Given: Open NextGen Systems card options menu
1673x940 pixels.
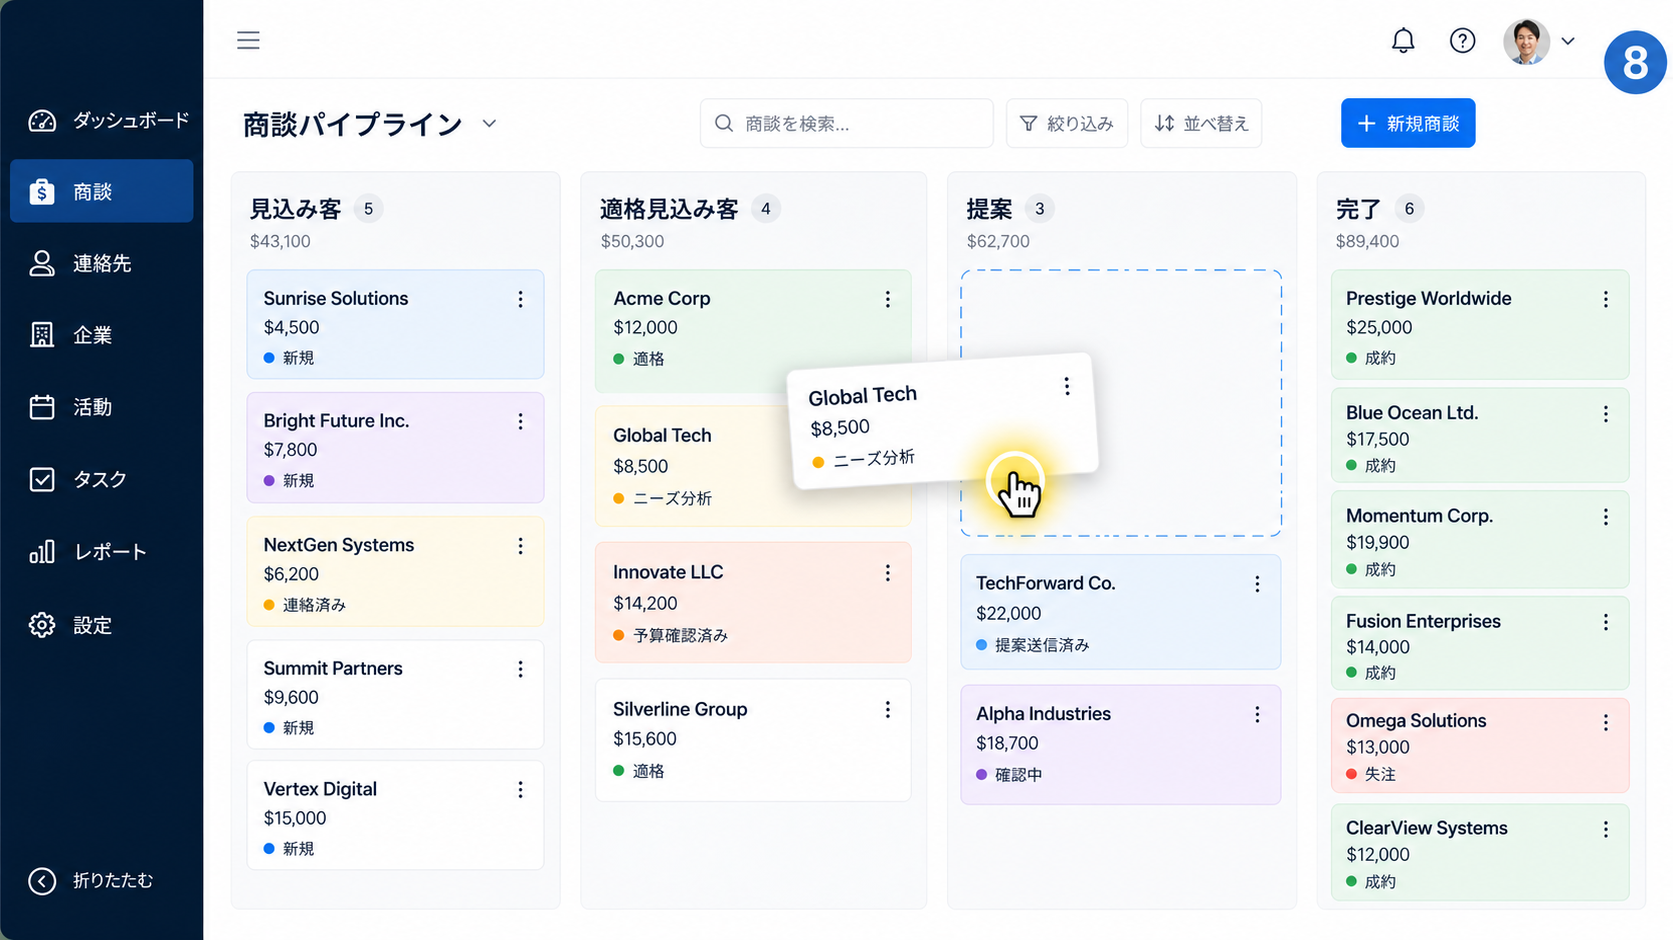Looking at the screenshot, I should tap(520, 546).
